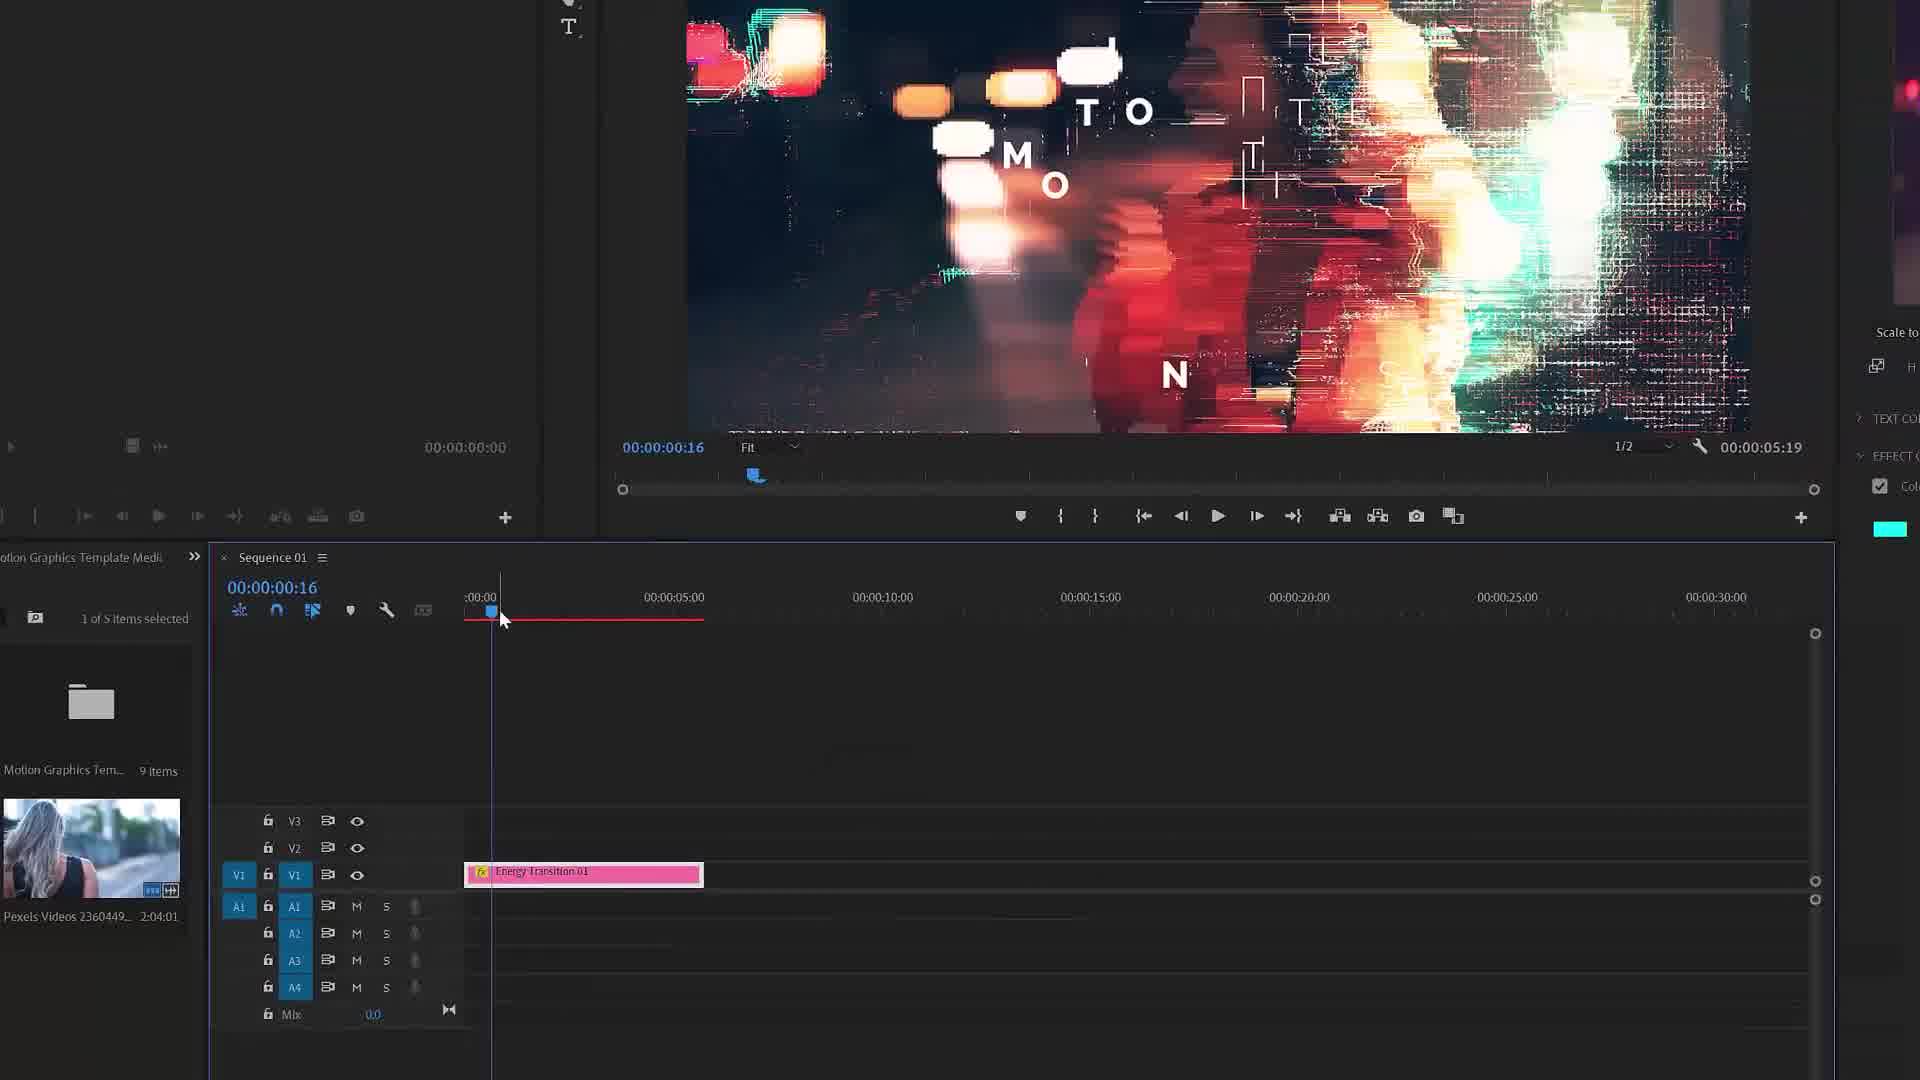
Task: Toggle A1 source patching button
Action: pos(239,907)
